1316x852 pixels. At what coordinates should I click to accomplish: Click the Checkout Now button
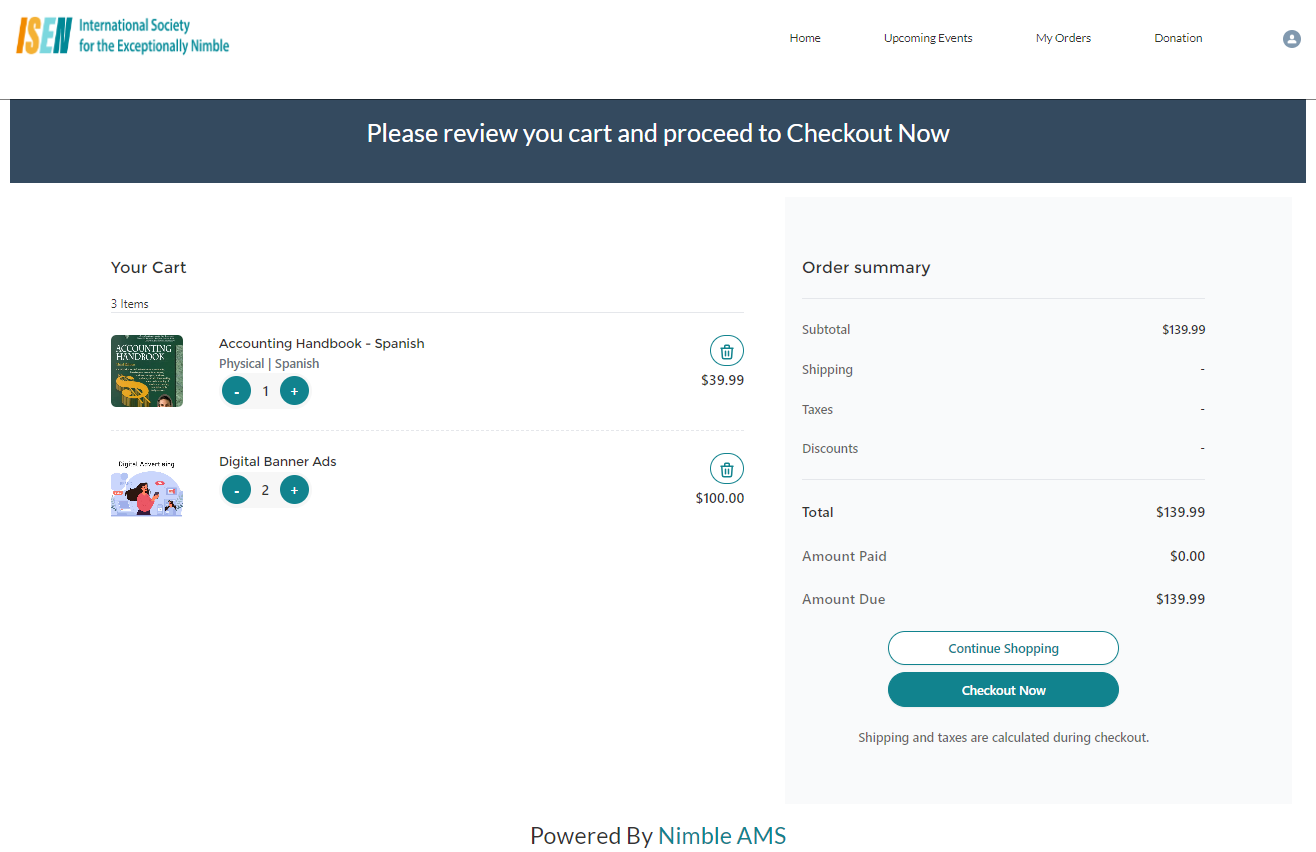pyautogui.click(x=1003, y=690)
